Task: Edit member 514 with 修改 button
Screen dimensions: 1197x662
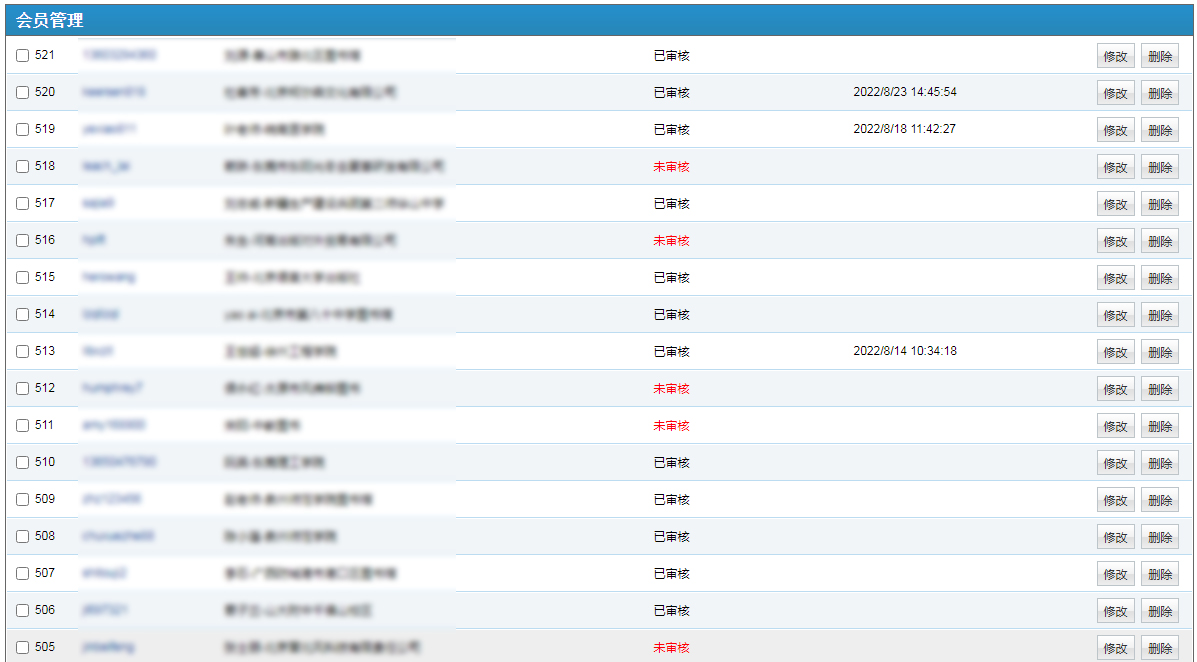Action: [1115, 315]
